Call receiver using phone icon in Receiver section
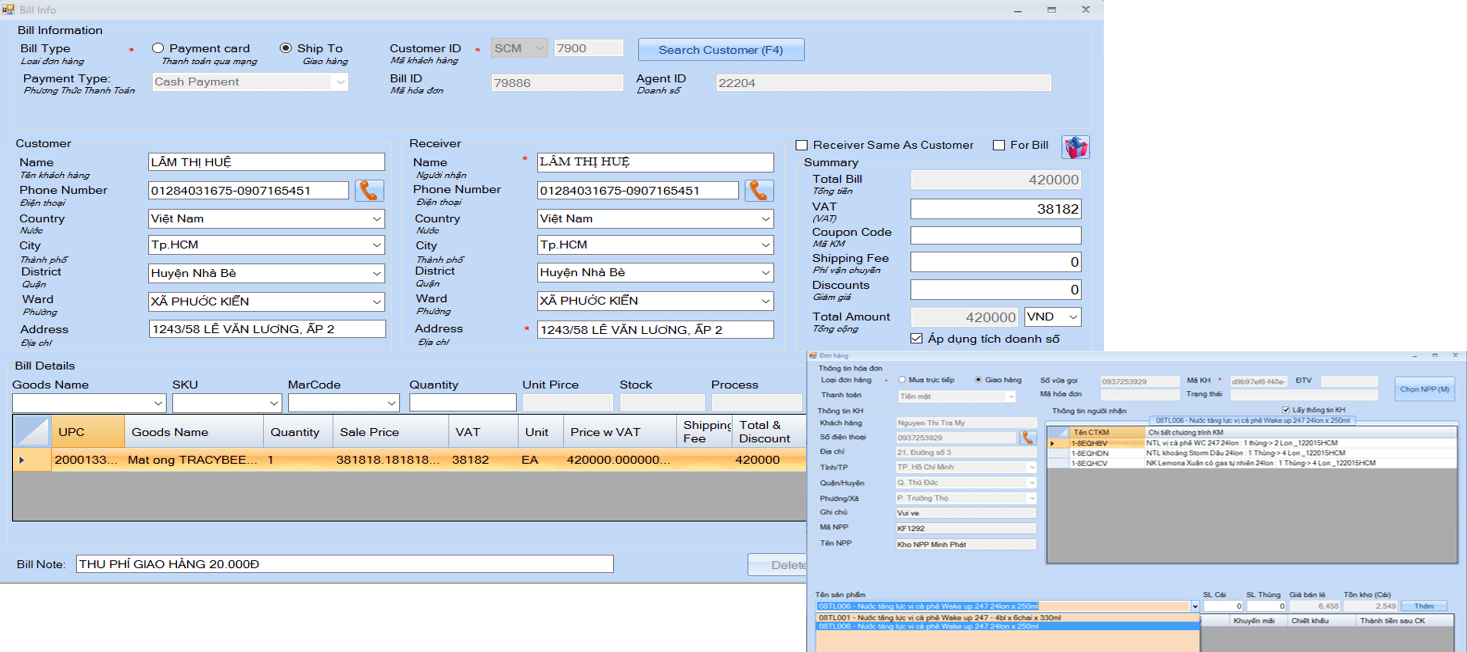This screenshot has width=1467, height=652. pos(759,190)
